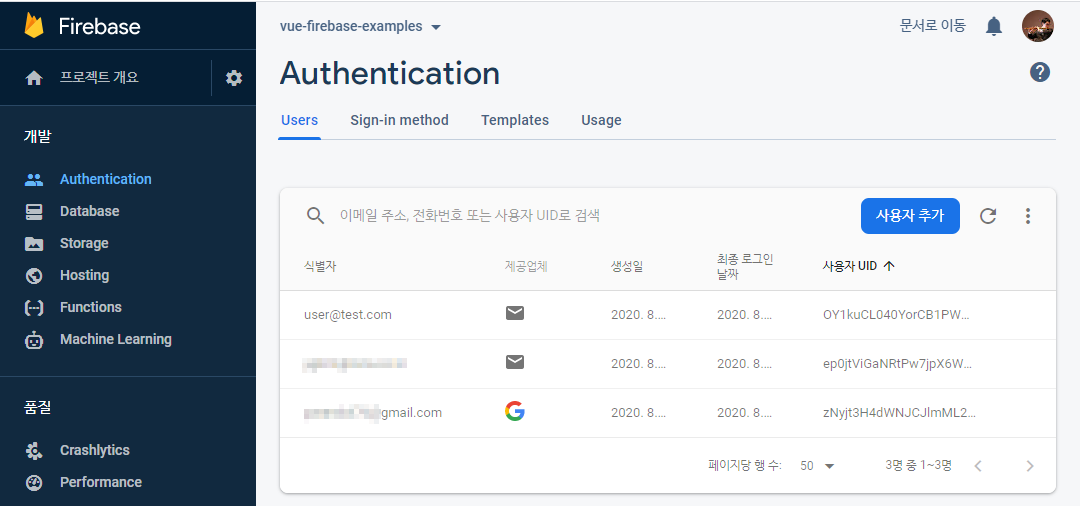1080x506 pixels.
Task: Click the 생성일 column header
Action: (627, 266)
